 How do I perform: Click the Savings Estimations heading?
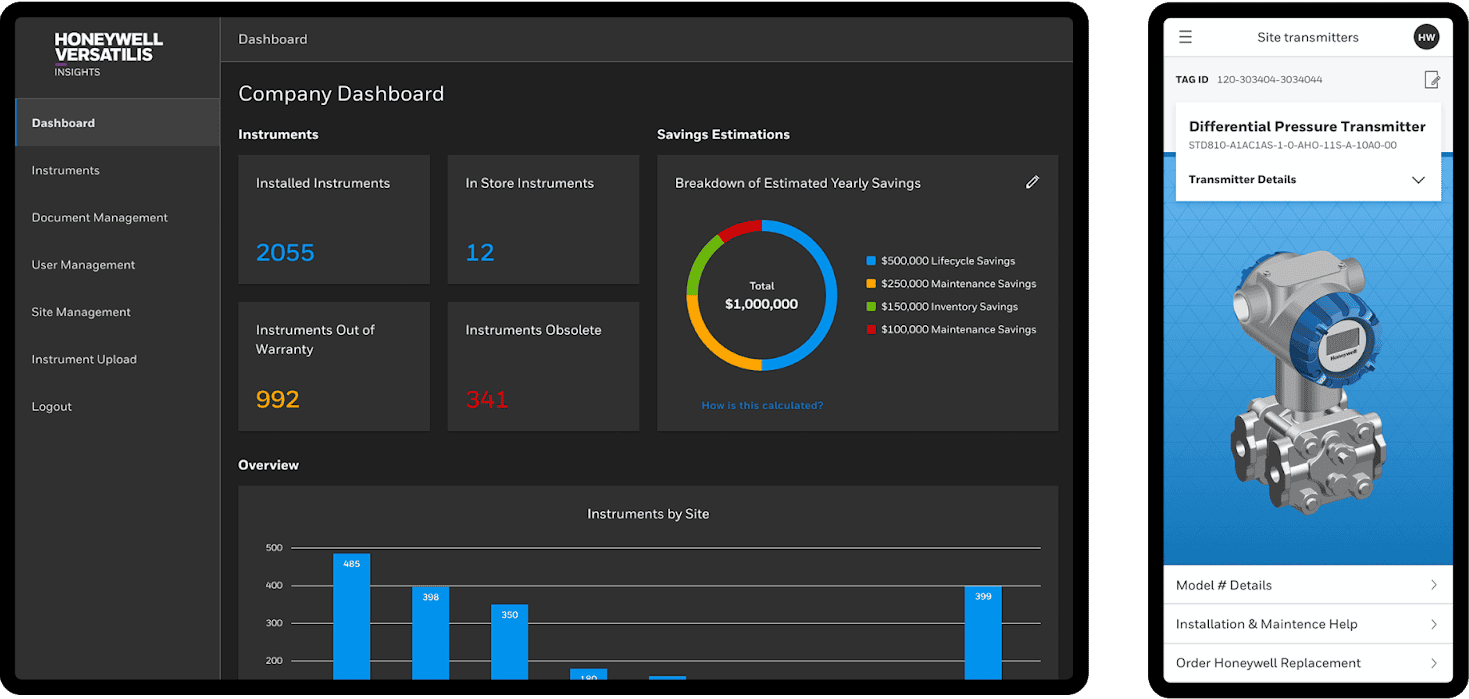(x=723, y=134)
